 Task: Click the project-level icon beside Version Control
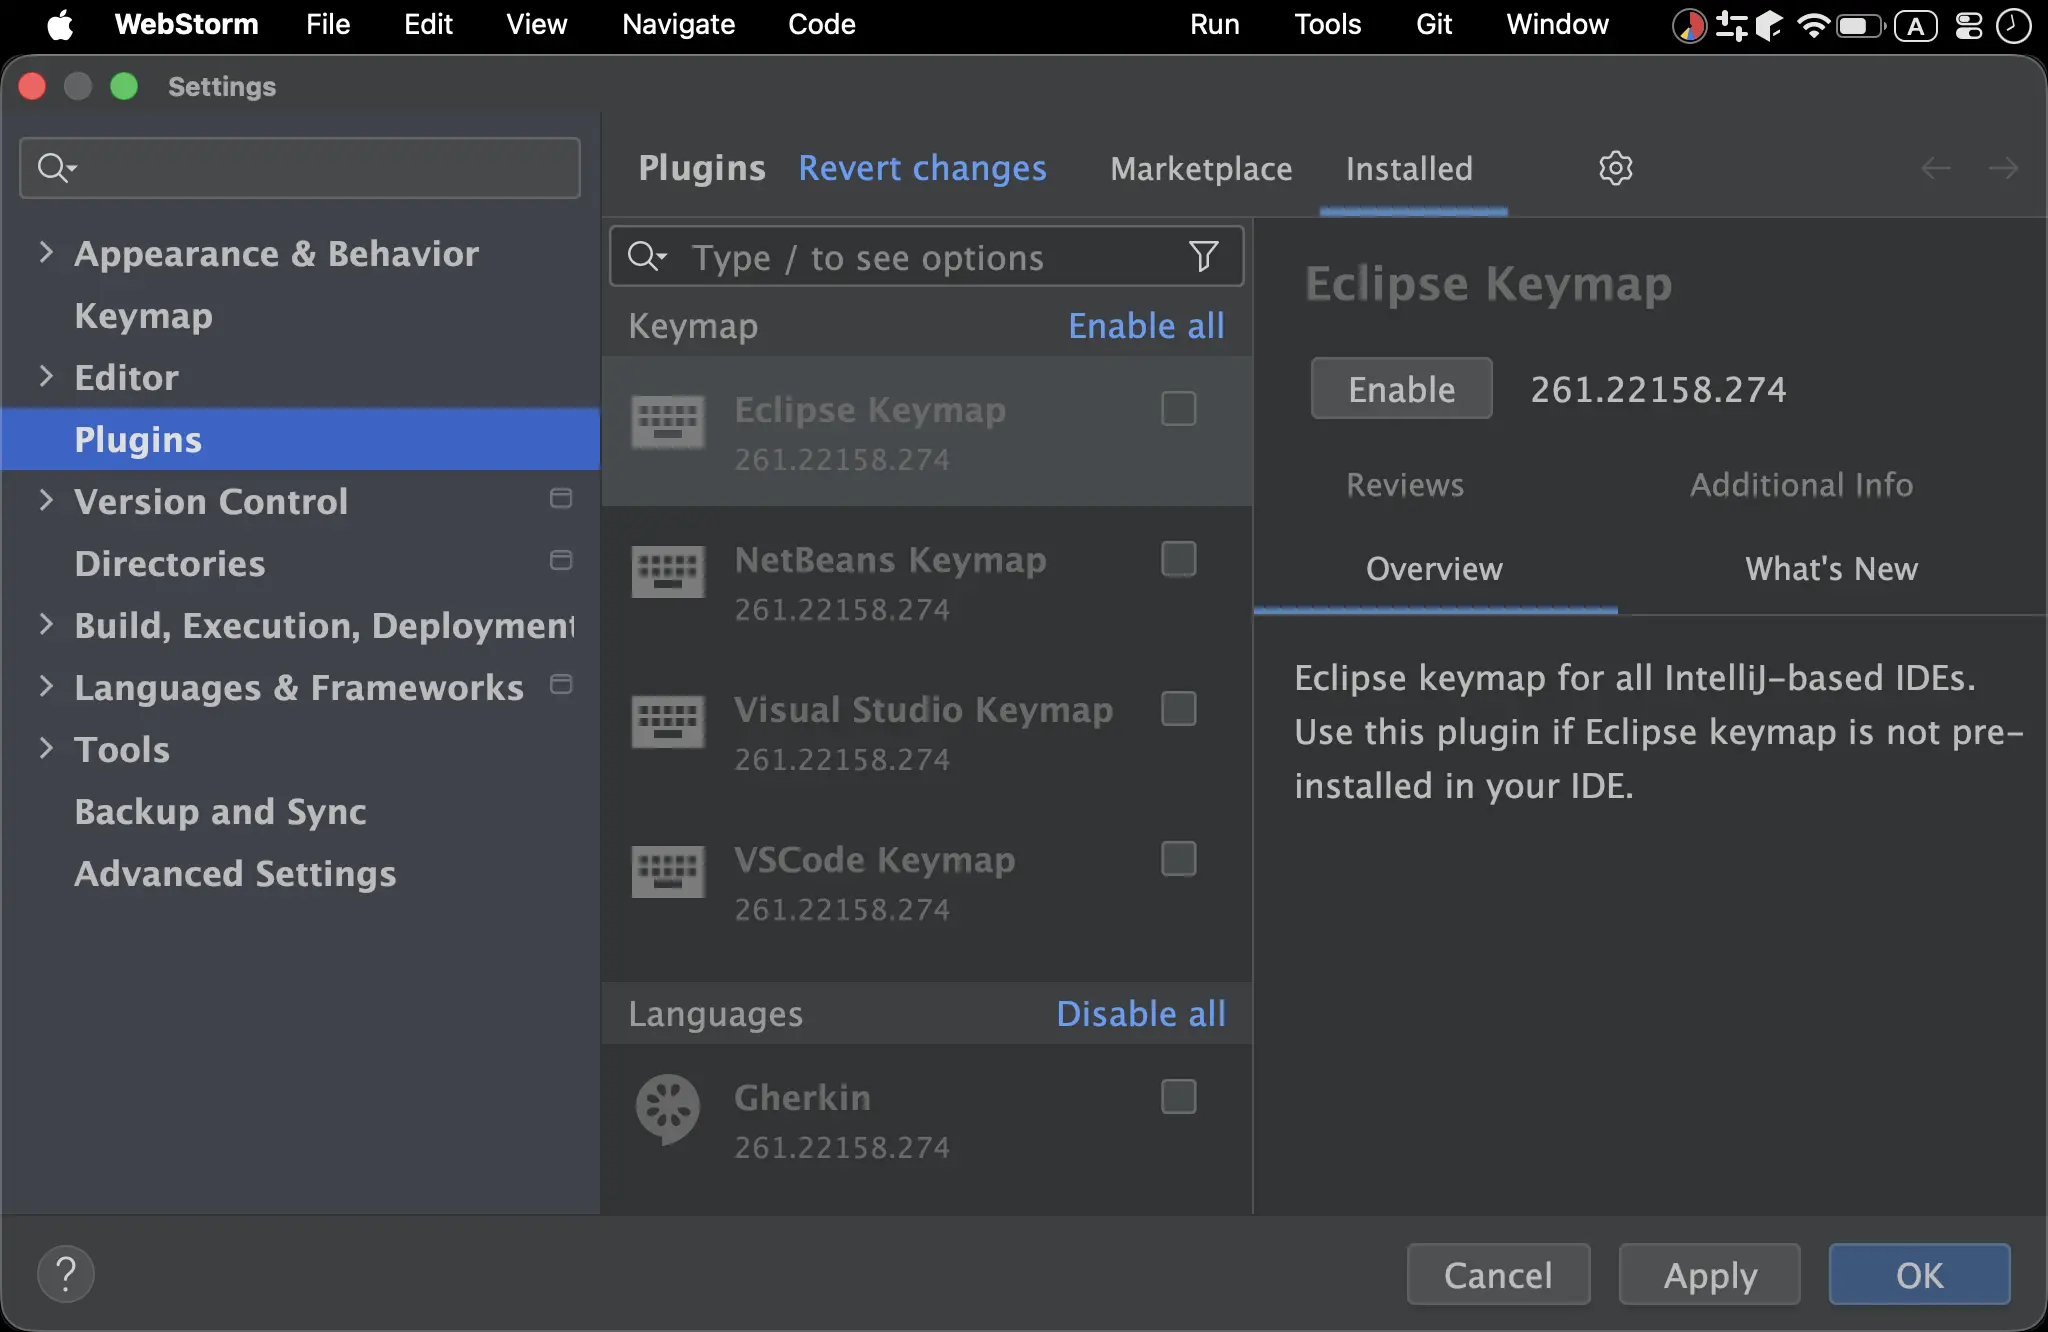point(561,498)
